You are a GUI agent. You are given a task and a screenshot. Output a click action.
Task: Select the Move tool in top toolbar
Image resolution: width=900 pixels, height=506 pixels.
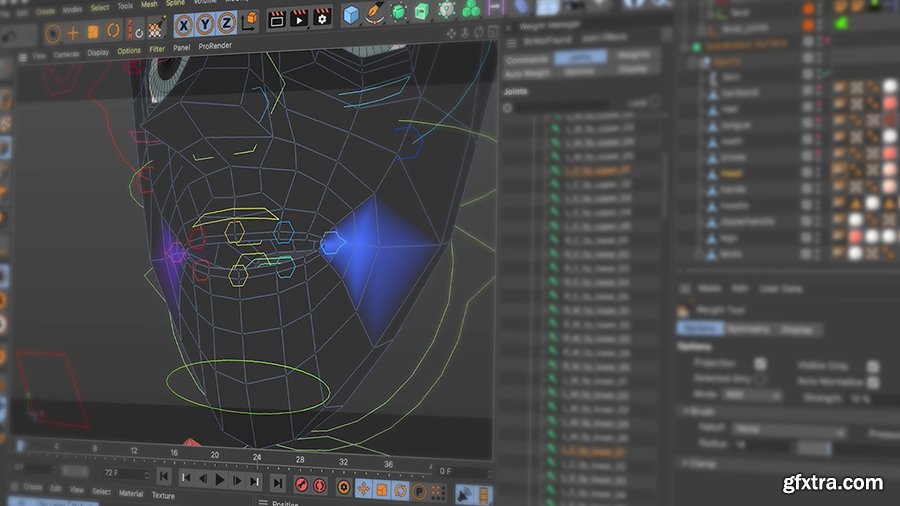[x=72, y=32]
